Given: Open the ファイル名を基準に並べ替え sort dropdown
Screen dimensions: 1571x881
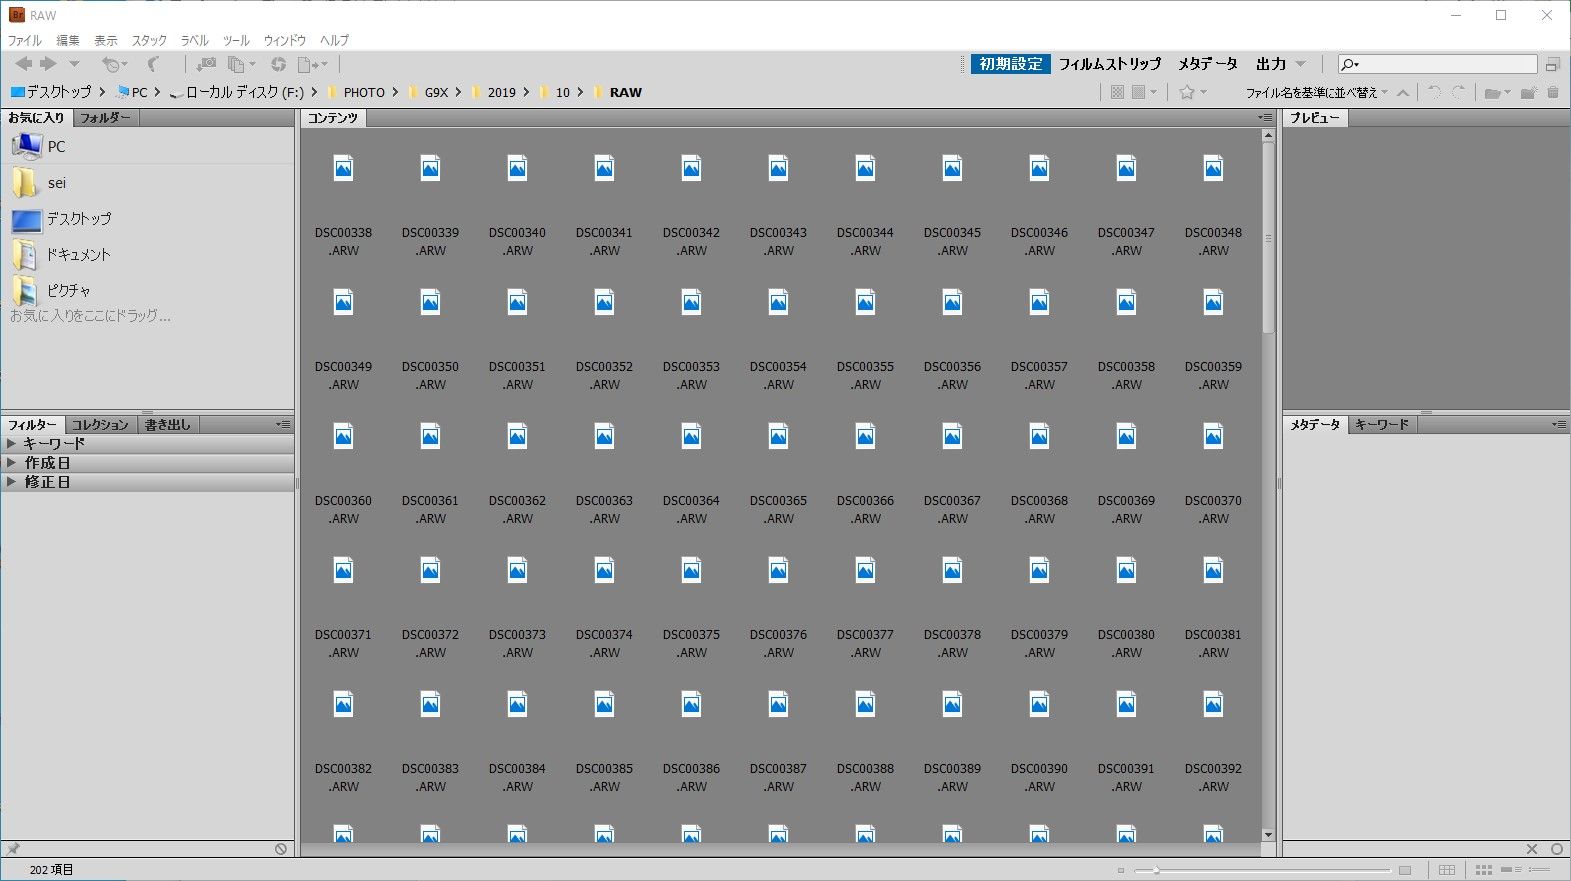Looking at the screenshot, I should [1316, 92].
